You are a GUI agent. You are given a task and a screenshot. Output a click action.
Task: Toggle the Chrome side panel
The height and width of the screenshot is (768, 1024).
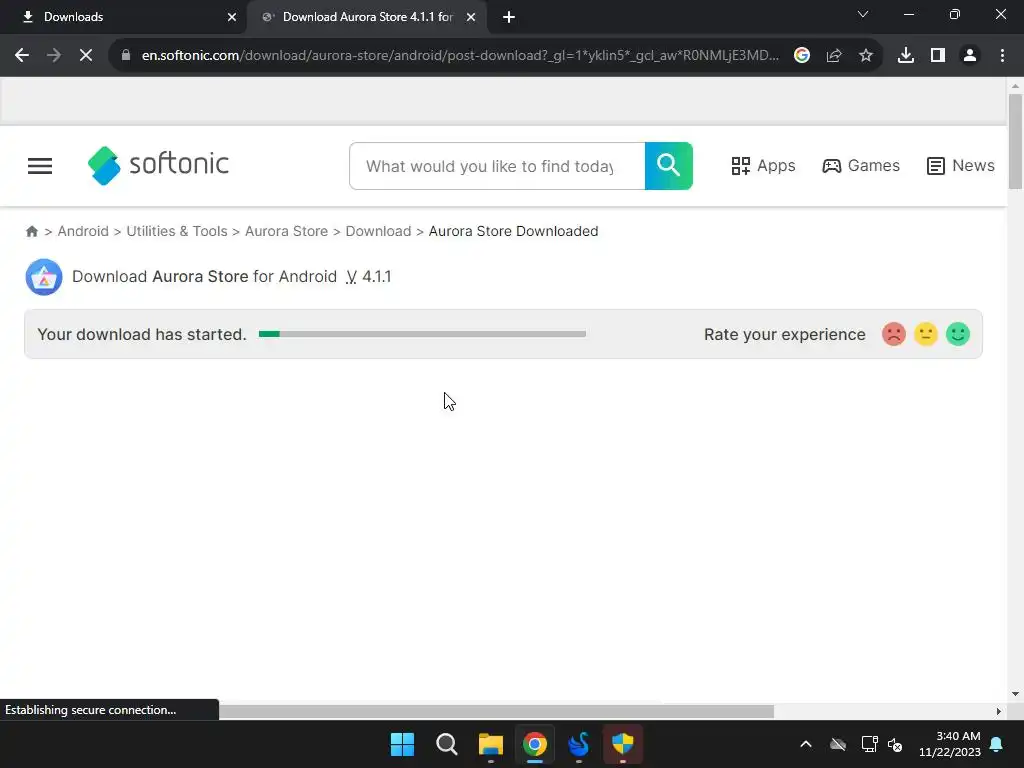(938, 56)
